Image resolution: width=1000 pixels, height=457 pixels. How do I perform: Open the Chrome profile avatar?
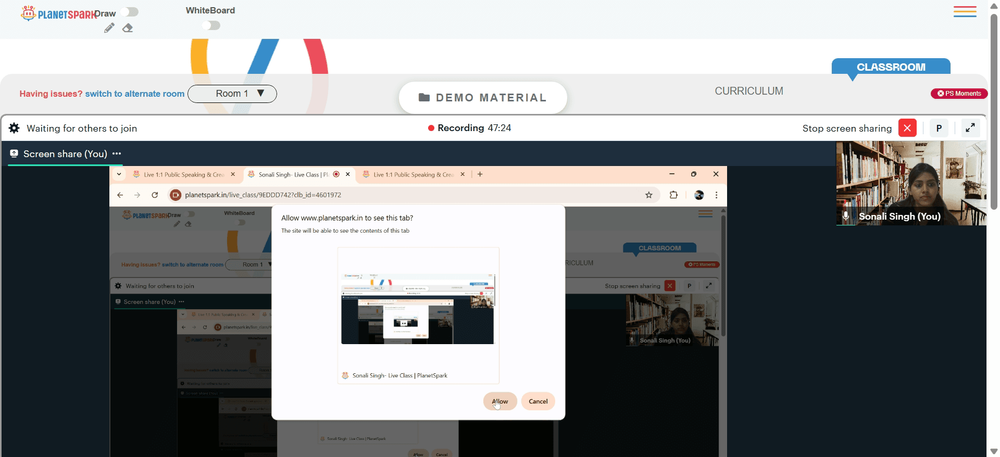click(699, 195)
